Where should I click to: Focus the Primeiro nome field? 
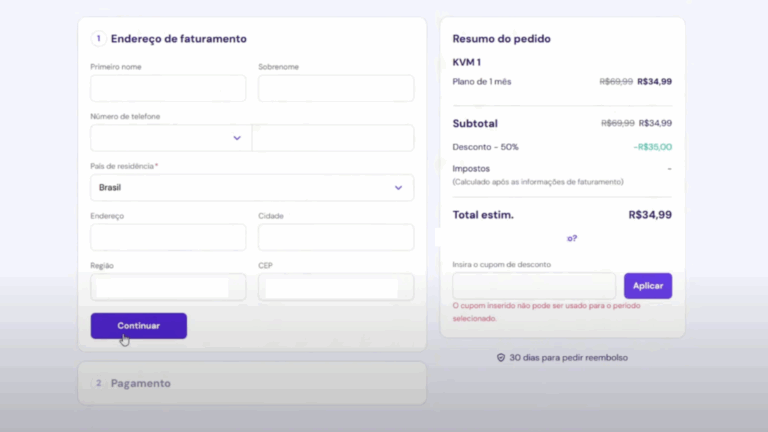[x=168, y=88]
